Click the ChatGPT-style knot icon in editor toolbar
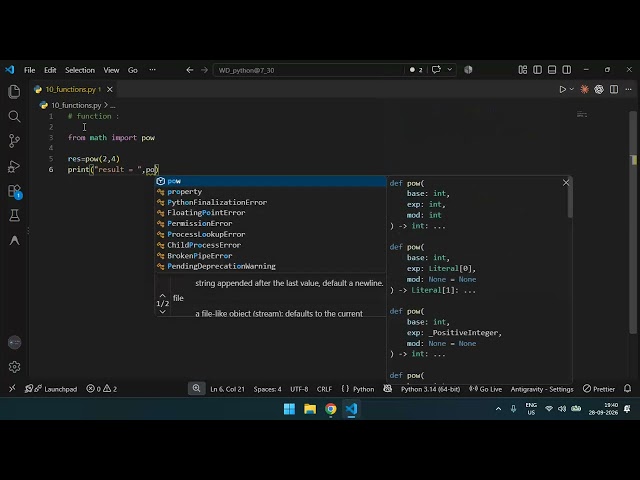640x480 pixels. point(599,89)
